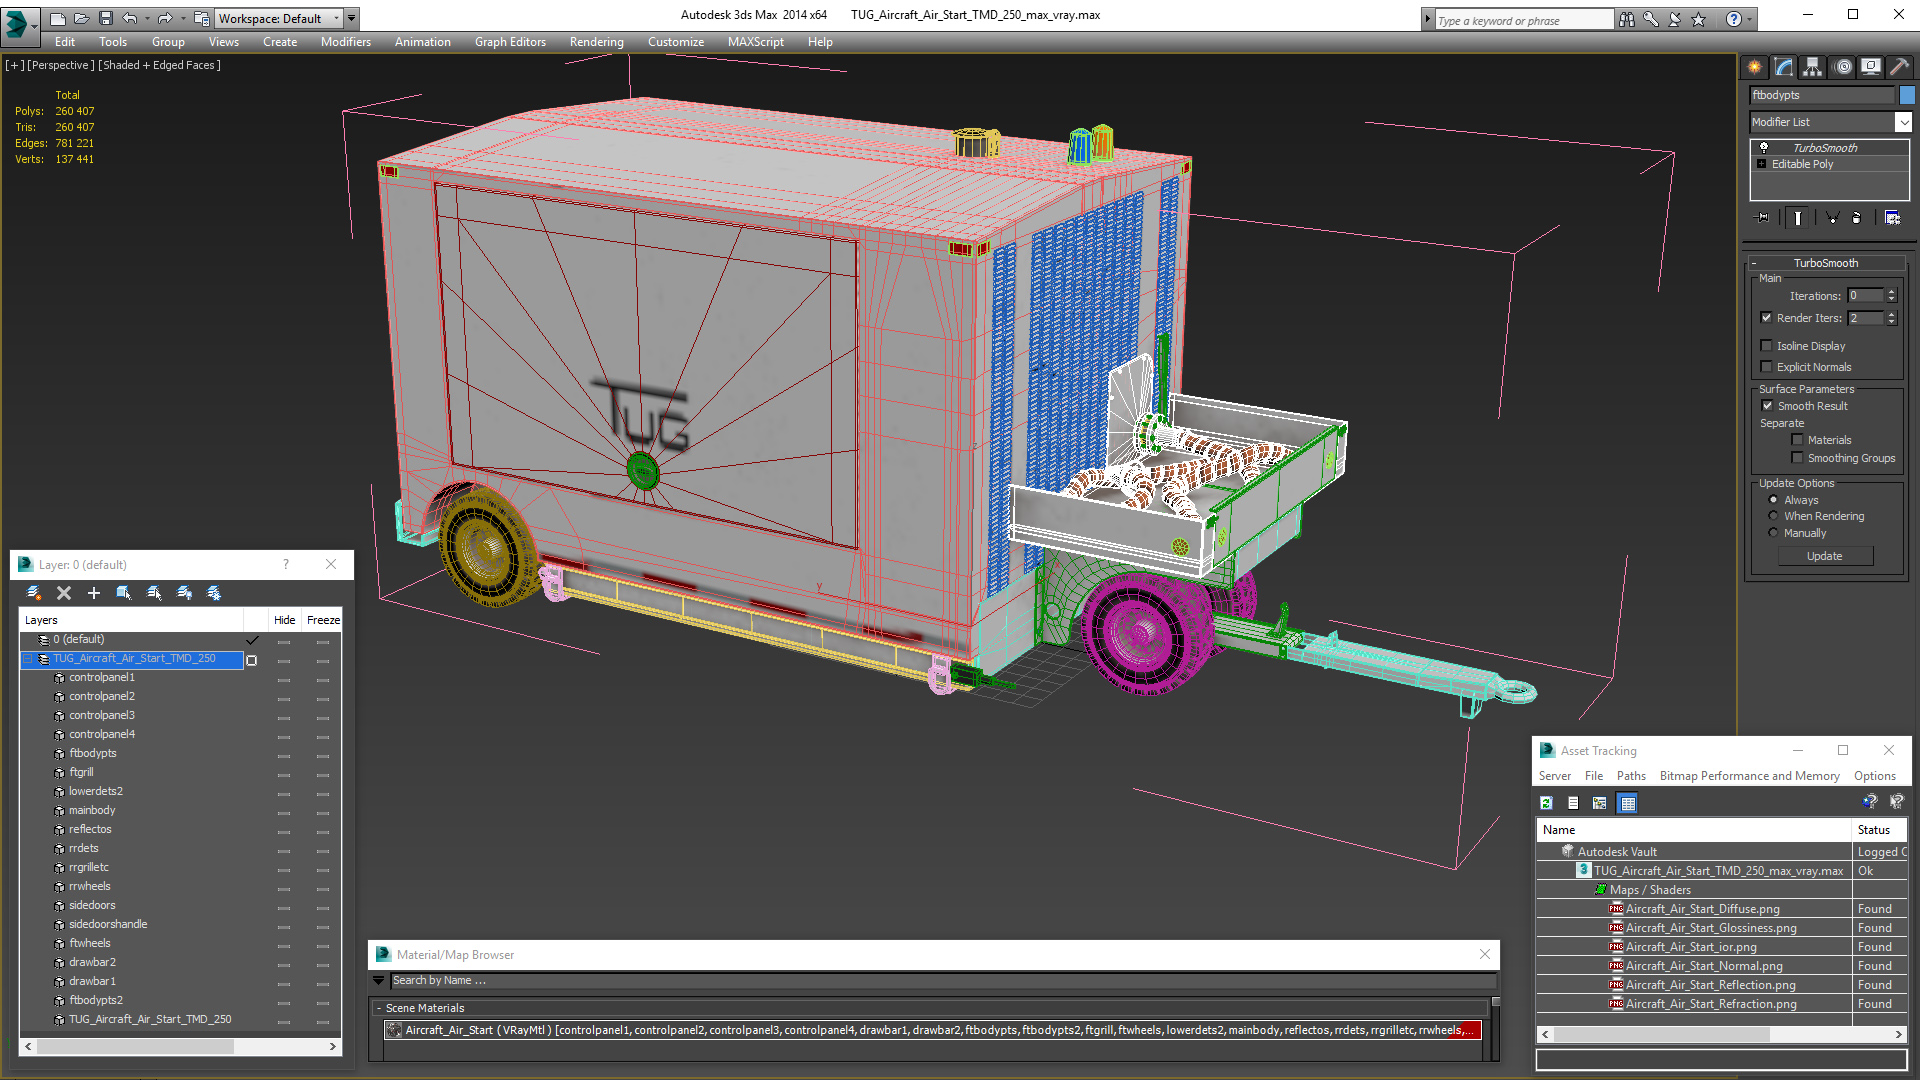The image size is (1920, 1080).
Task: Open the quick access toolbar customize dropdown
Action: point(351,18)
